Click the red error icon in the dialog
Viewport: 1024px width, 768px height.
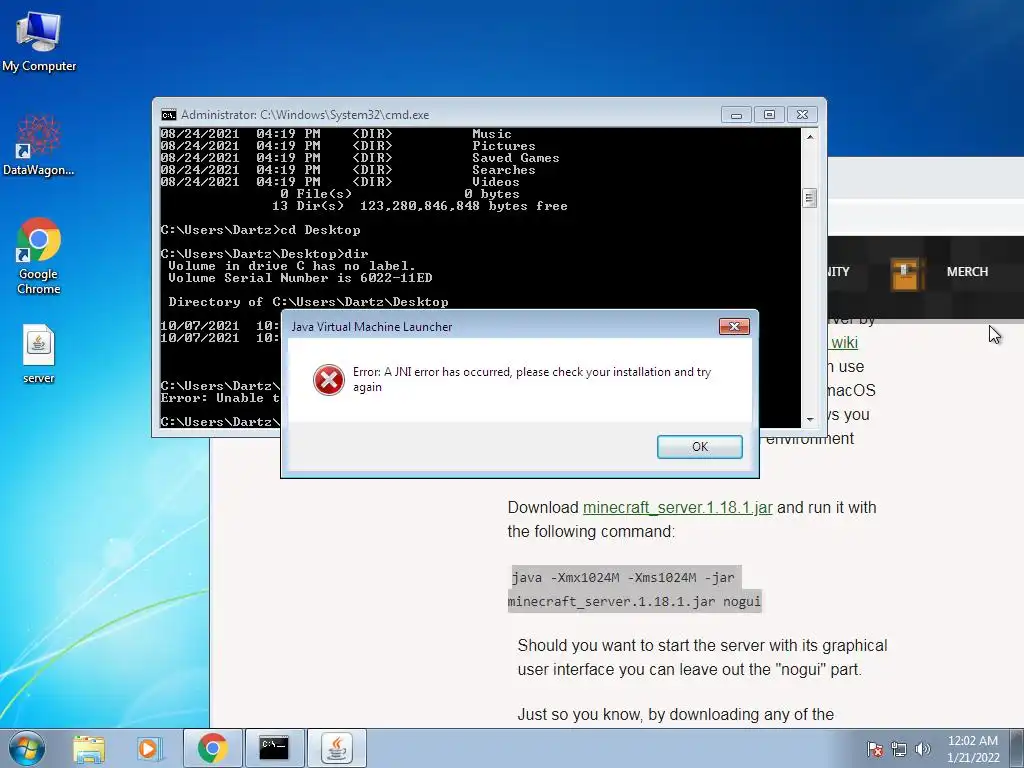tap(329, 380)
